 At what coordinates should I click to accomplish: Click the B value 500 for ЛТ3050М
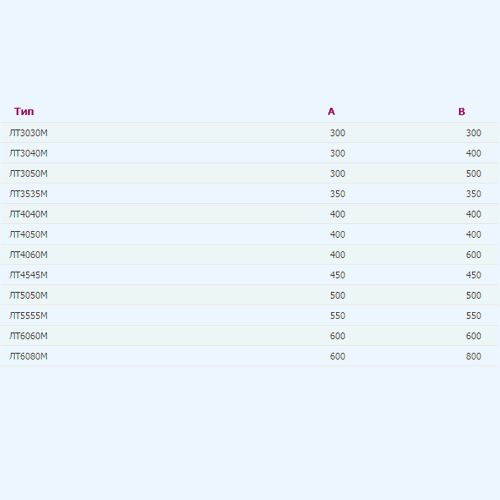tap(473, 174)
